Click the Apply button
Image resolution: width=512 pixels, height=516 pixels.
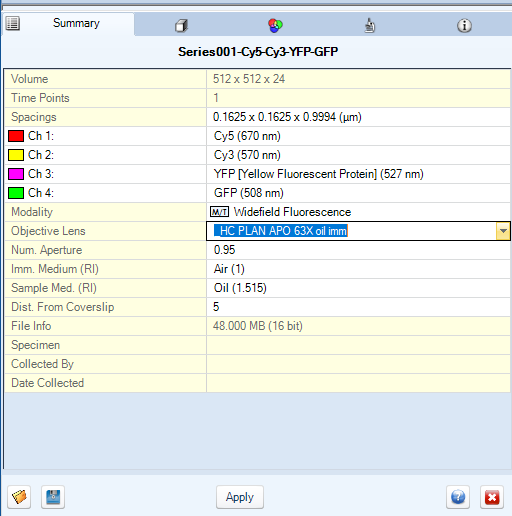click(x=240, y=497)
